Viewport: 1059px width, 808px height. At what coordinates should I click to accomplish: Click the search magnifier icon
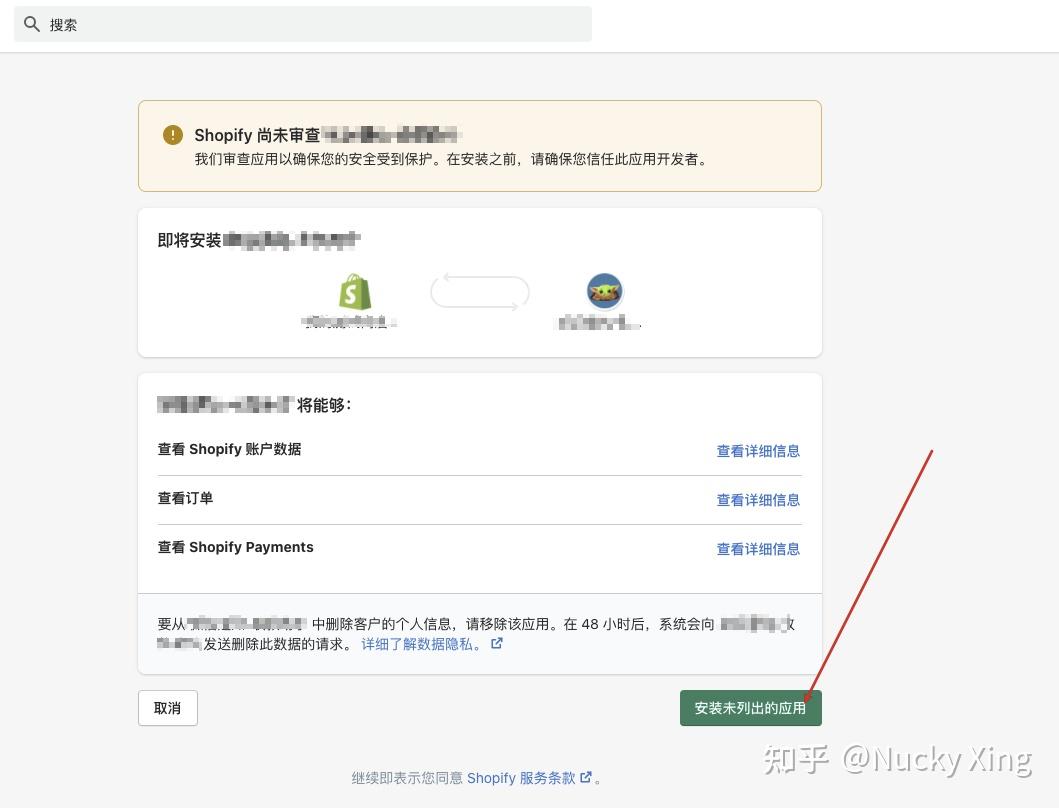tap(30, 24)
